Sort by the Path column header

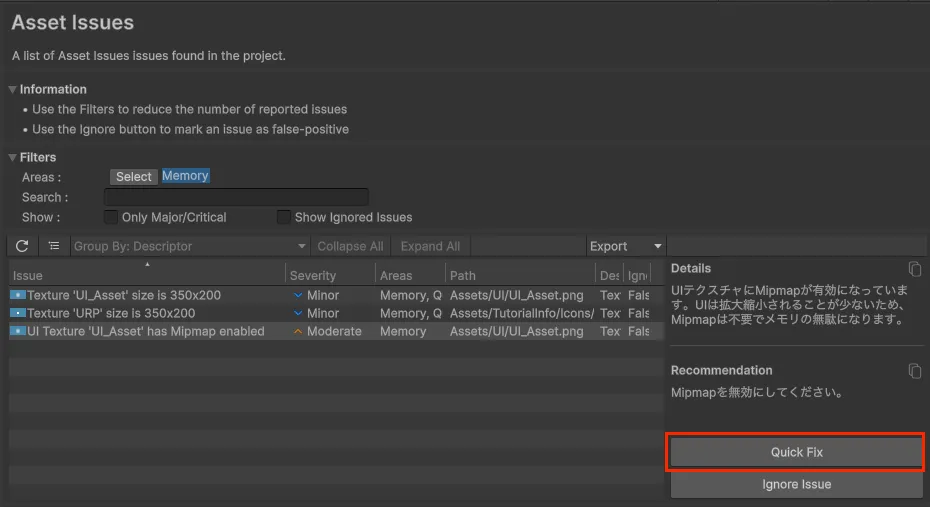[463, 275]
